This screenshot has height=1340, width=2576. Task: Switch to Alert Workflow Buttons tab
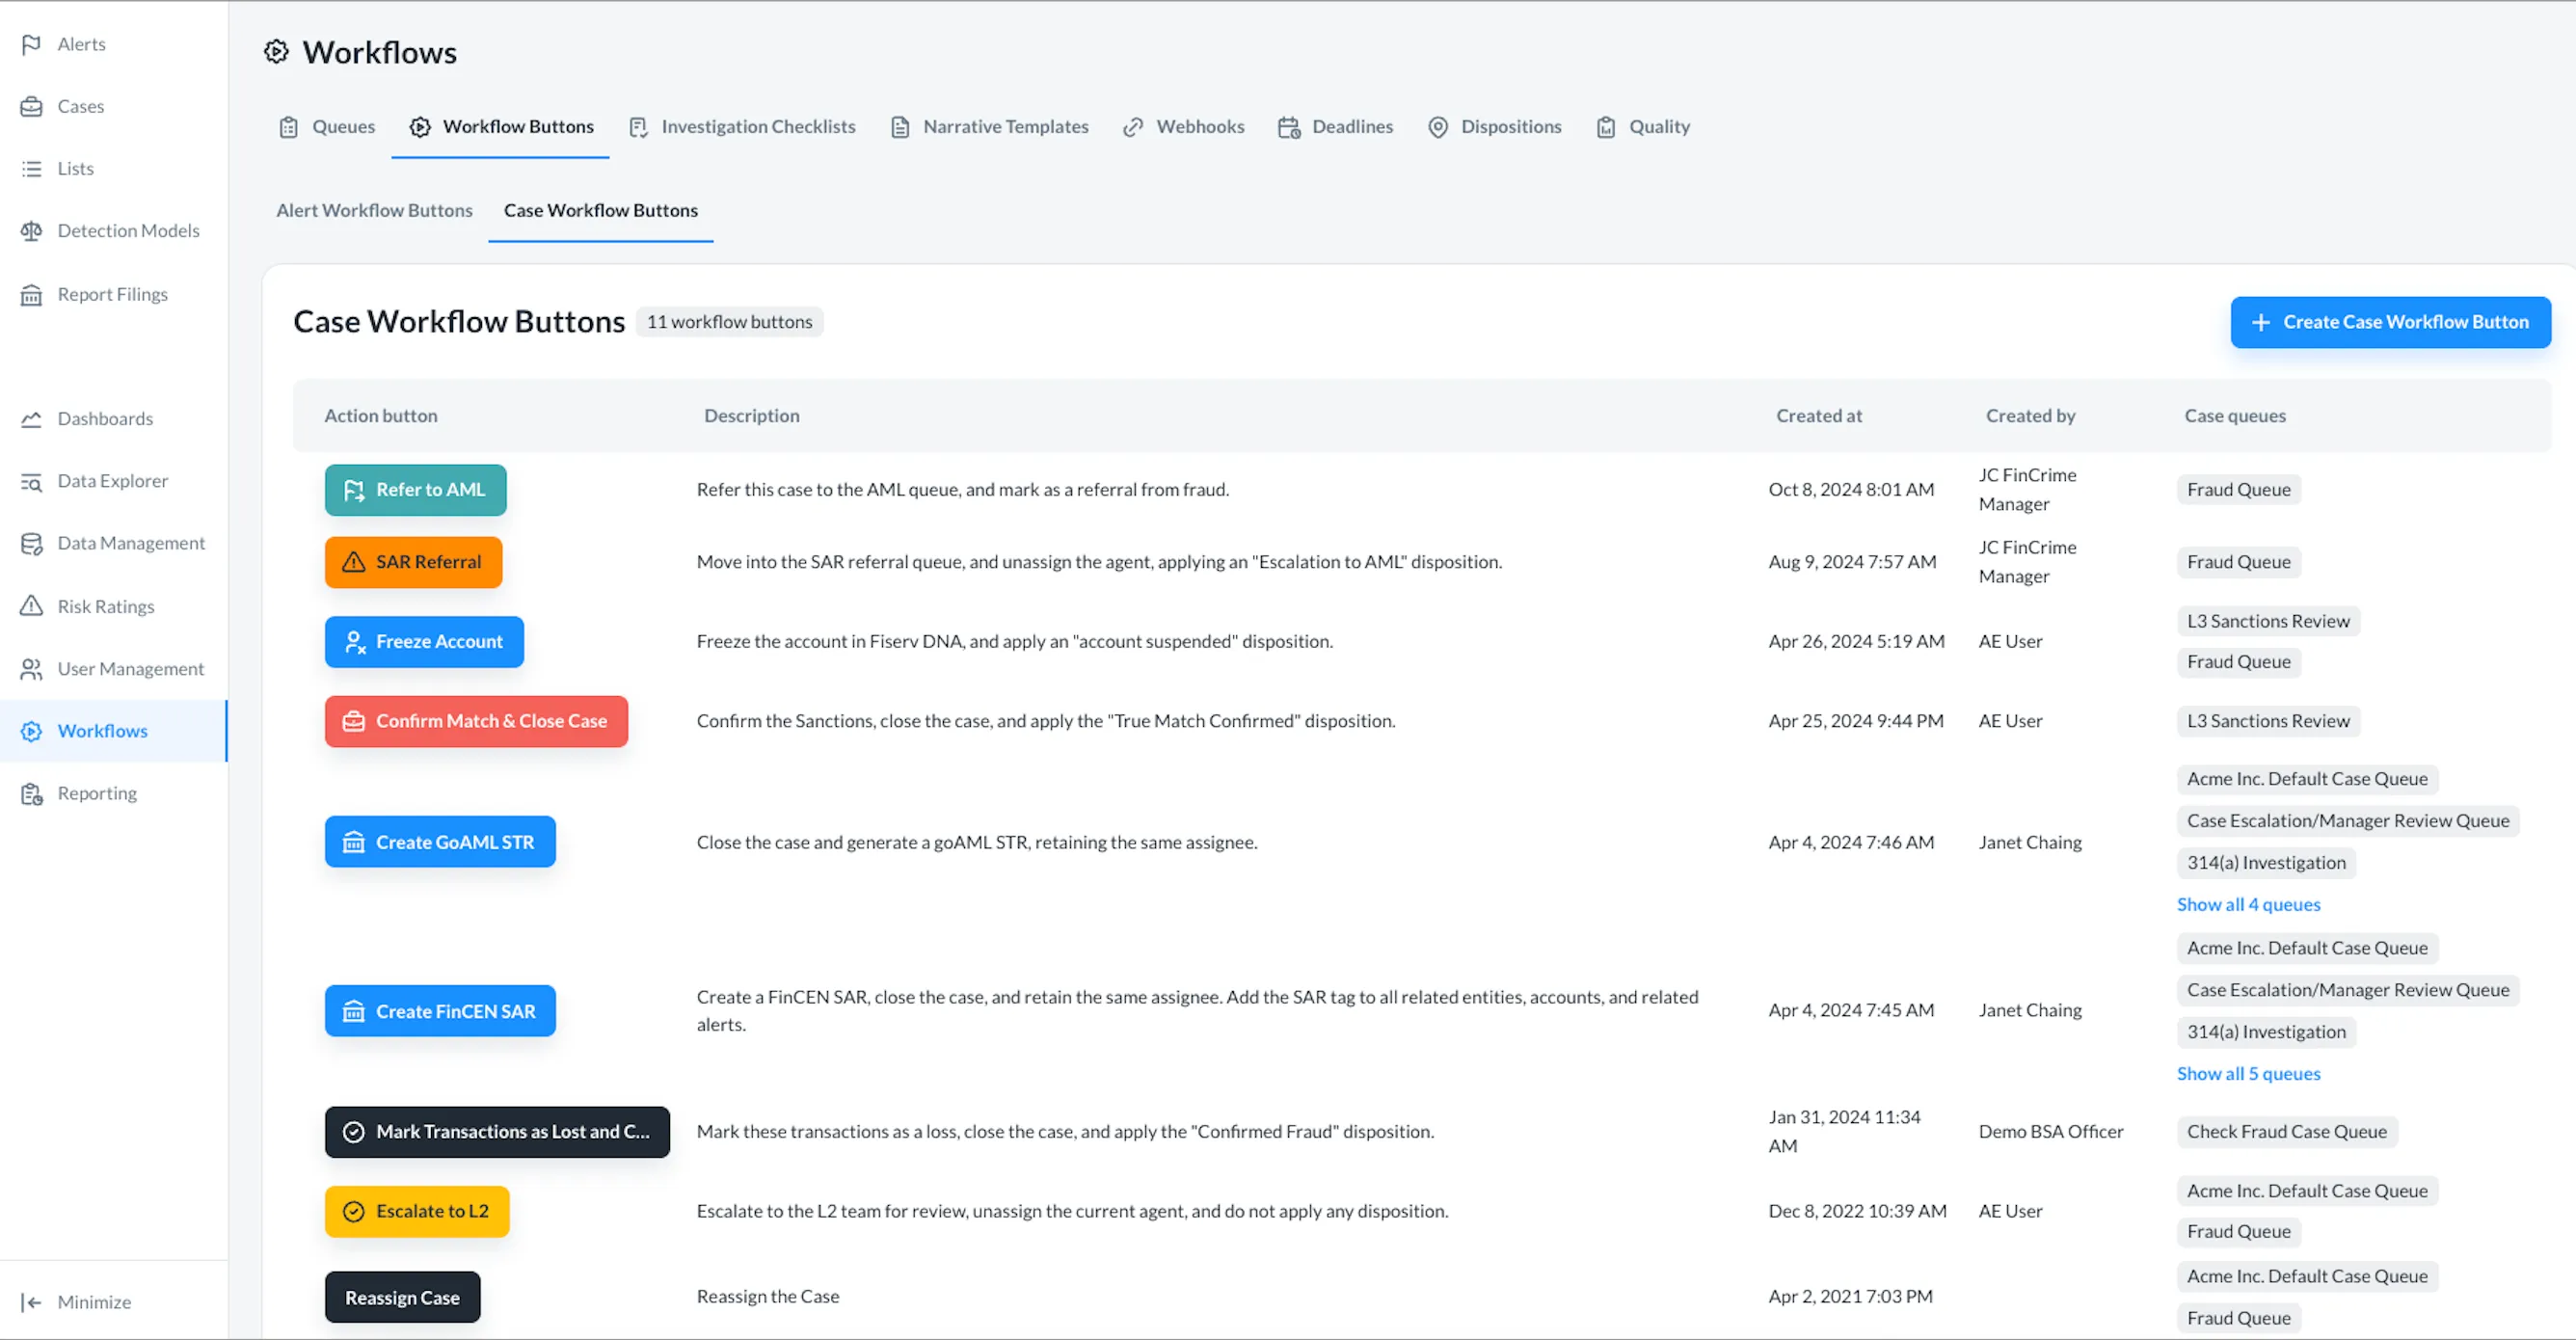374,210
